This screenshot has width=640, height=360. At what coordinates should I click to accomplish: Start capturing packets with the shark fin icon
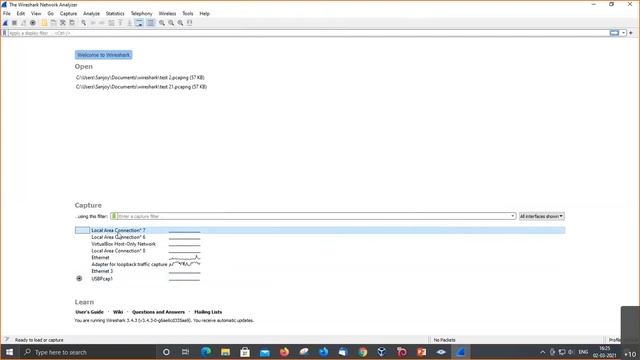(x=5, y=23)
